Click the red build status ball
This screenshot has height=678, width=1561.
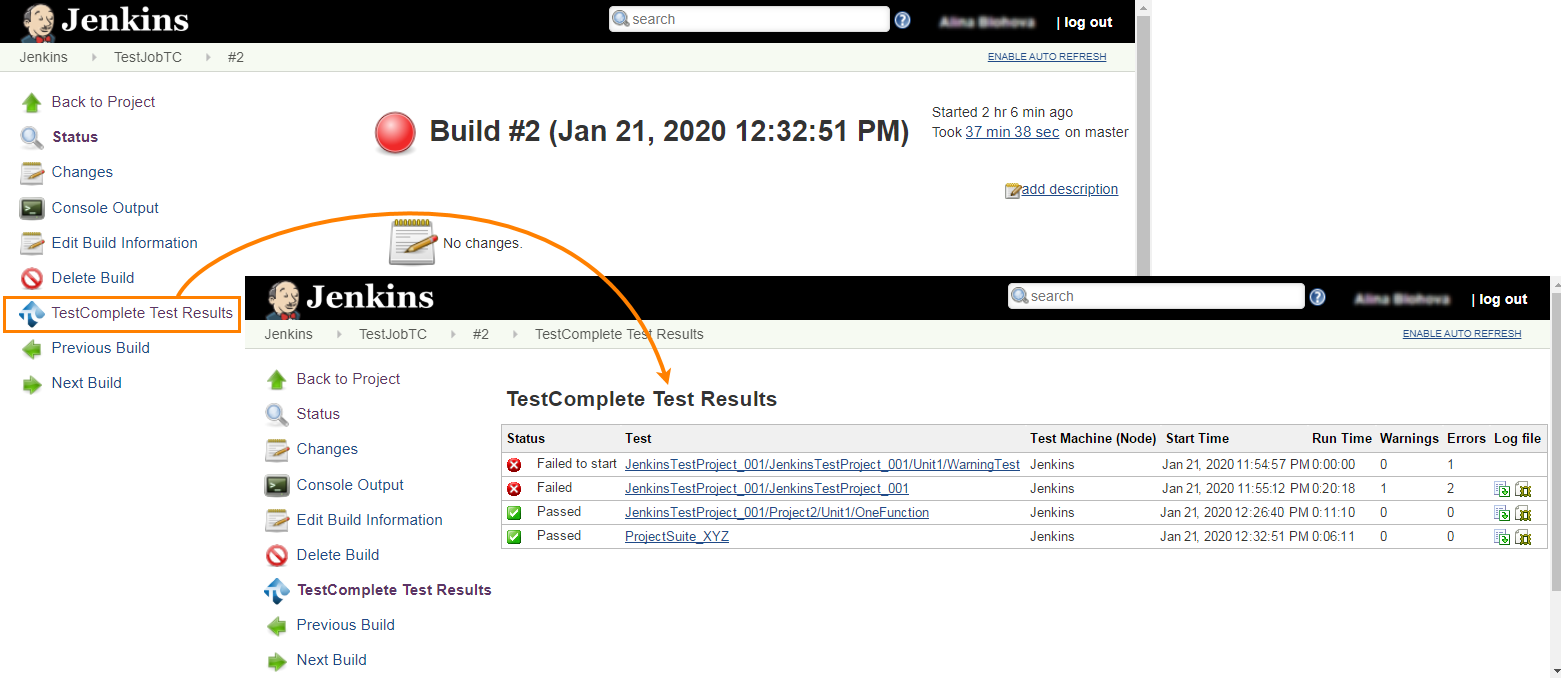coord(394,132)
